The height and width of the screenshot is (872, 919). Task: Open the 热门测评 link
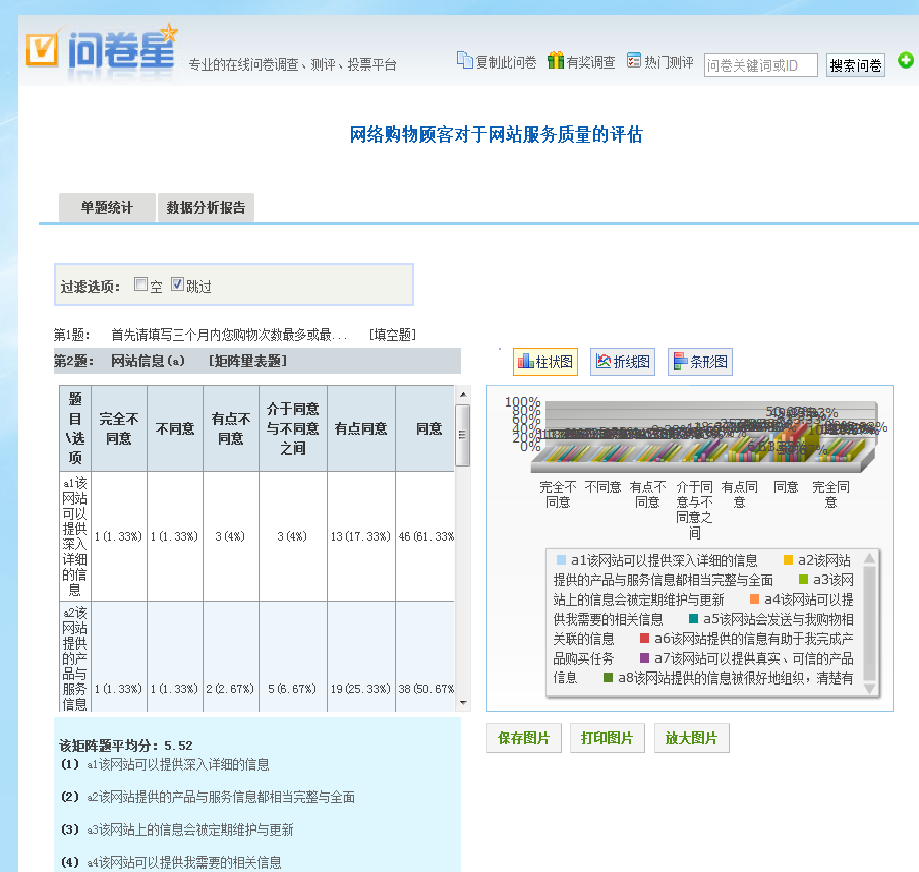coord(669,63)
